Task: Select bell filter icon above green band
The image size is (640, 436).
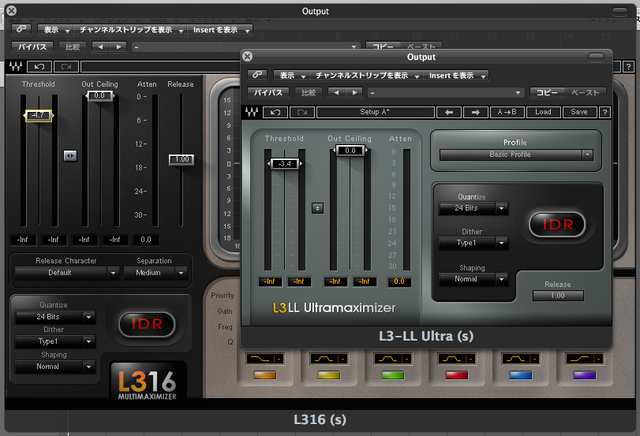Action: [x=393, y=358]
